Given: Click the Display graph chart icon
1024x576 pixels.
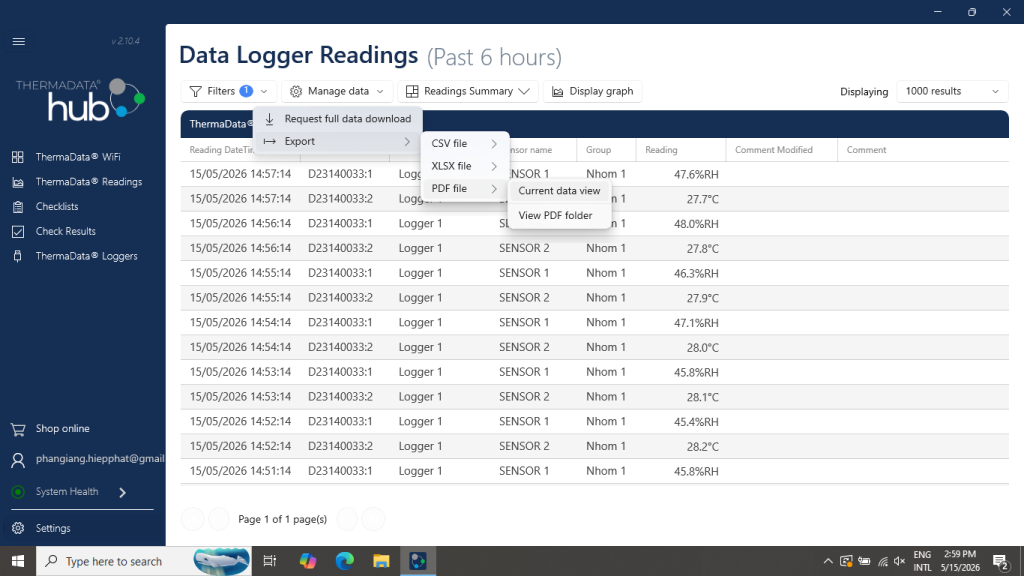Looking at the screenshot, I should click(557, 91).
